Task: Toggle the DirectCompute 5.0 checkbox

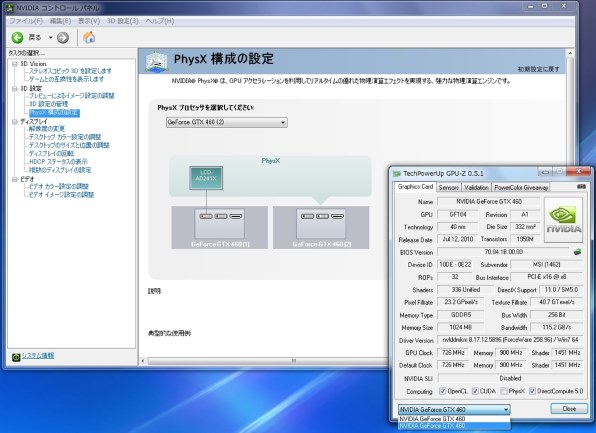Action: (532, 391)
